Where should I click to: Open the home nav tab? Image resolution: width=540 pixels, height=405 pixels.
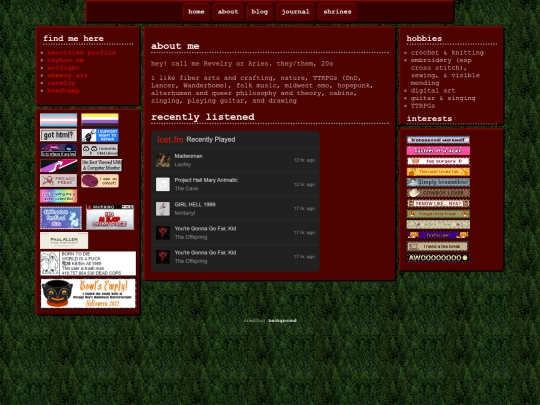click(x=196, y=12)
